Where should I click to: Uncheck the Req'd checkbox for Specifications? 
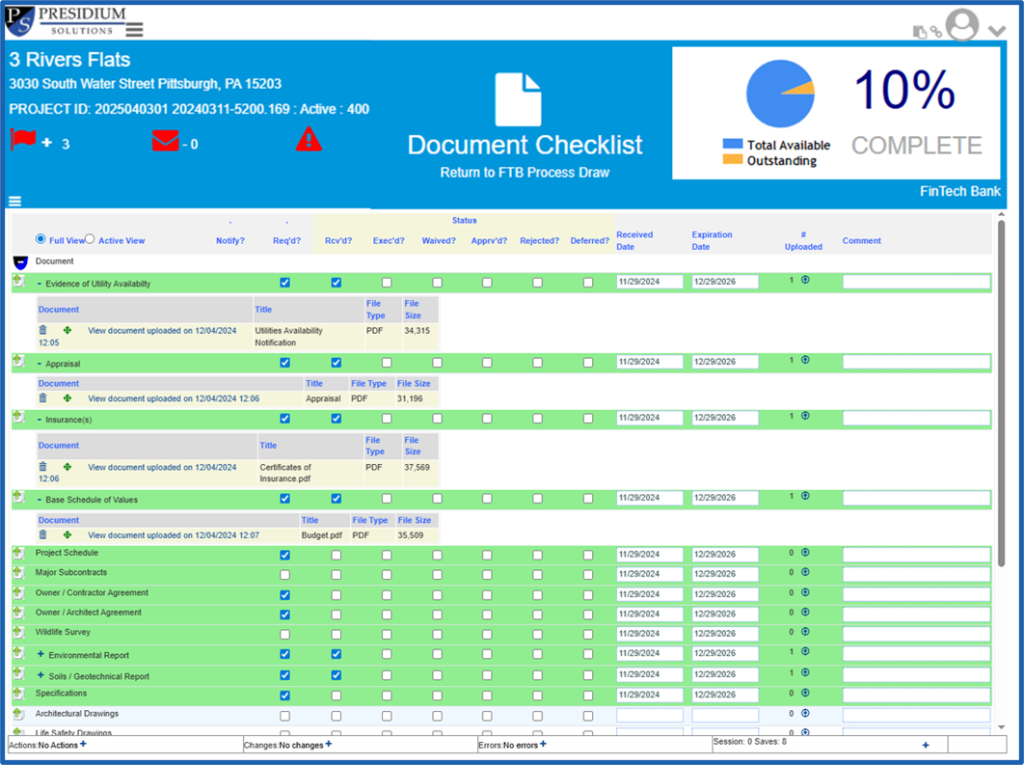click(x=285, y=694)
